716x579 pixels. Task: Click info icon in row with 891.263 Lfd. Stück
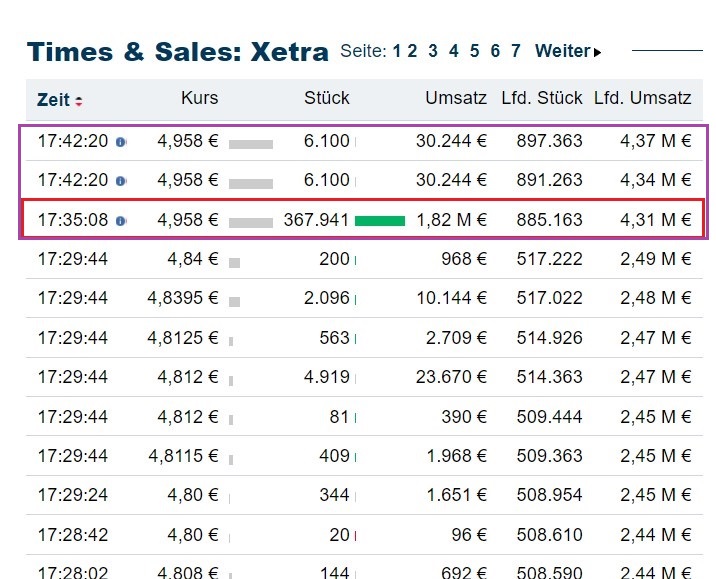click(121, 181)
